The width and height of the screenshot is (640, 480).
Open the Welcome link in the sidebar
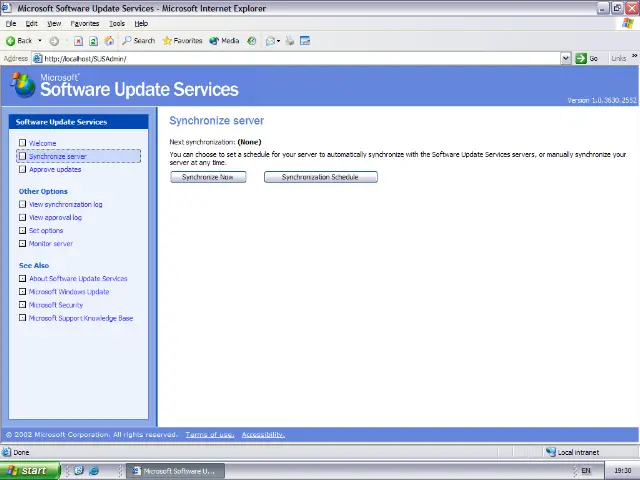click(42, 143)
